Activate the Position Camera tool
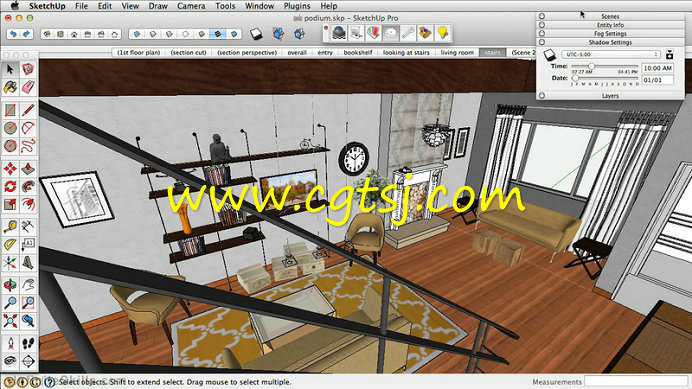Viewport: 692px width, 389px height. click(x=10, y=344)
